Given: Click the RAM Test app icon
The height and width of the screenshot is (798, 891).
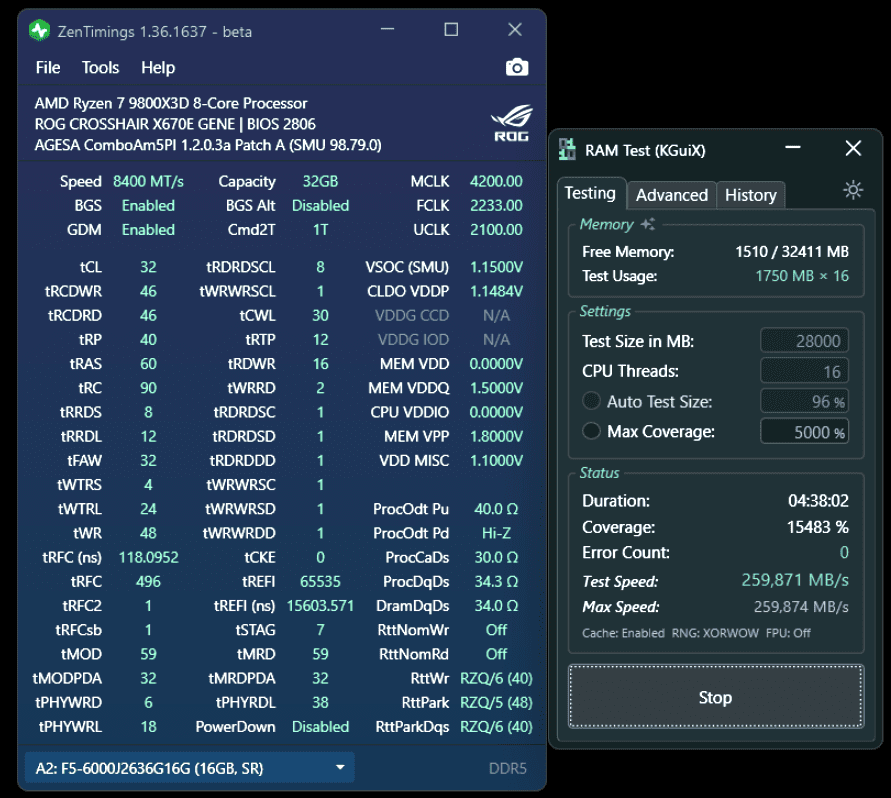Looking at the screenshot, I should click(x=567, y=149).
